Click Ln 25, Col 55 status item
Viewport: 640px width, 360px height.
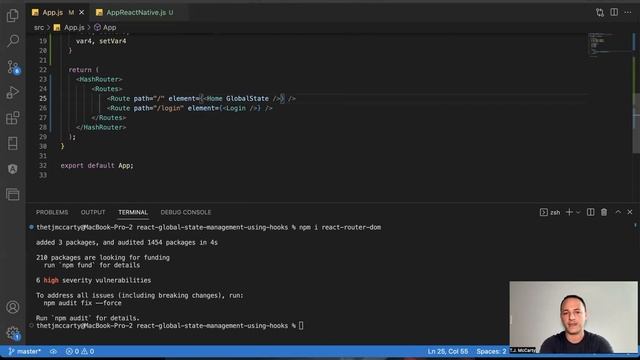[x=448, y=351]
